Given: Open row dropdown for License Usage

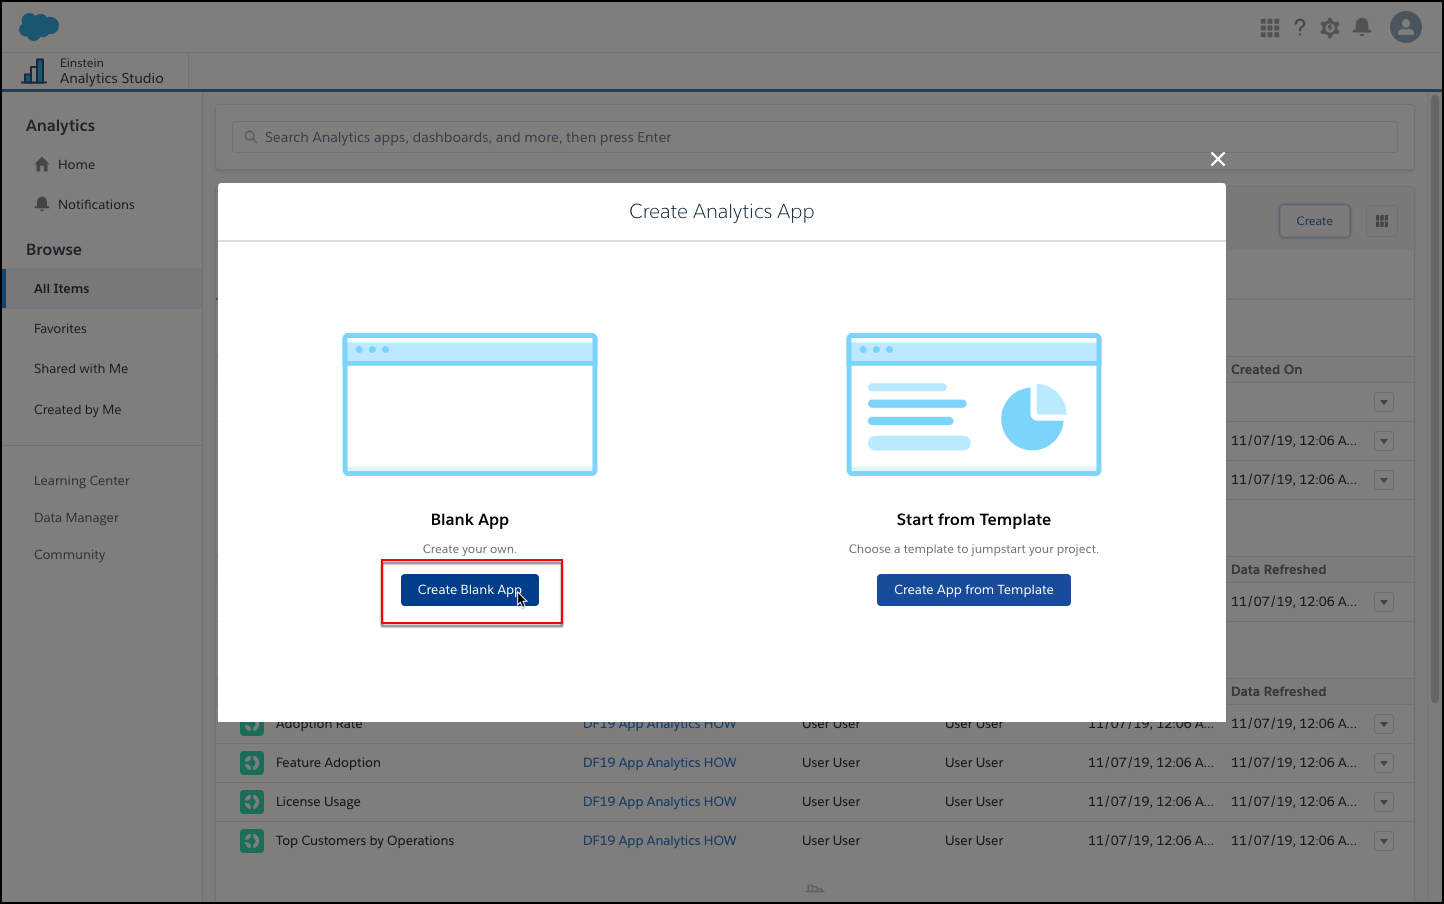Looking at the screenshot, I should tap(1384, 802).
